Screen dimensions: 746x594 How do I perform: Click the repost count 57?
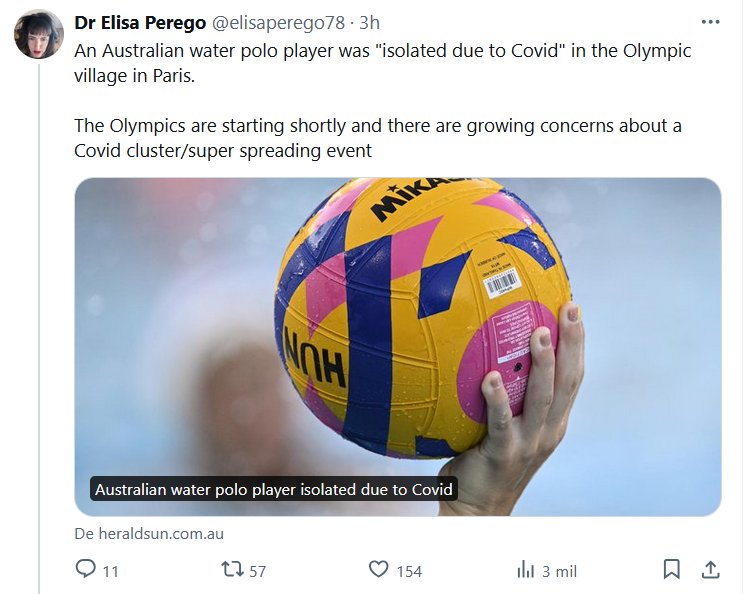tap(258, 571)
